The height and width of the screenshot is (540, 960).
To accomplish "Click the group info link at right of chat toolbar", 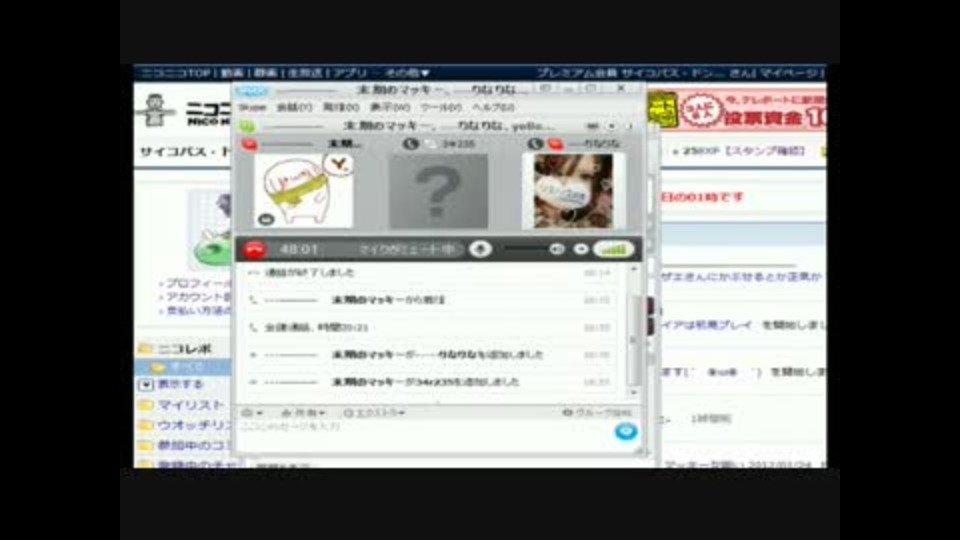I will 597,413.
